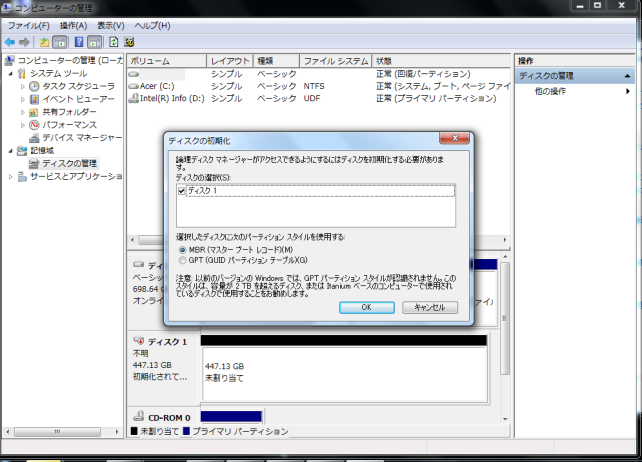Uncheck the ディスク 1 checkbox in dialog
This screenshot has height=462, width=642.
click(x=181, y=191)
